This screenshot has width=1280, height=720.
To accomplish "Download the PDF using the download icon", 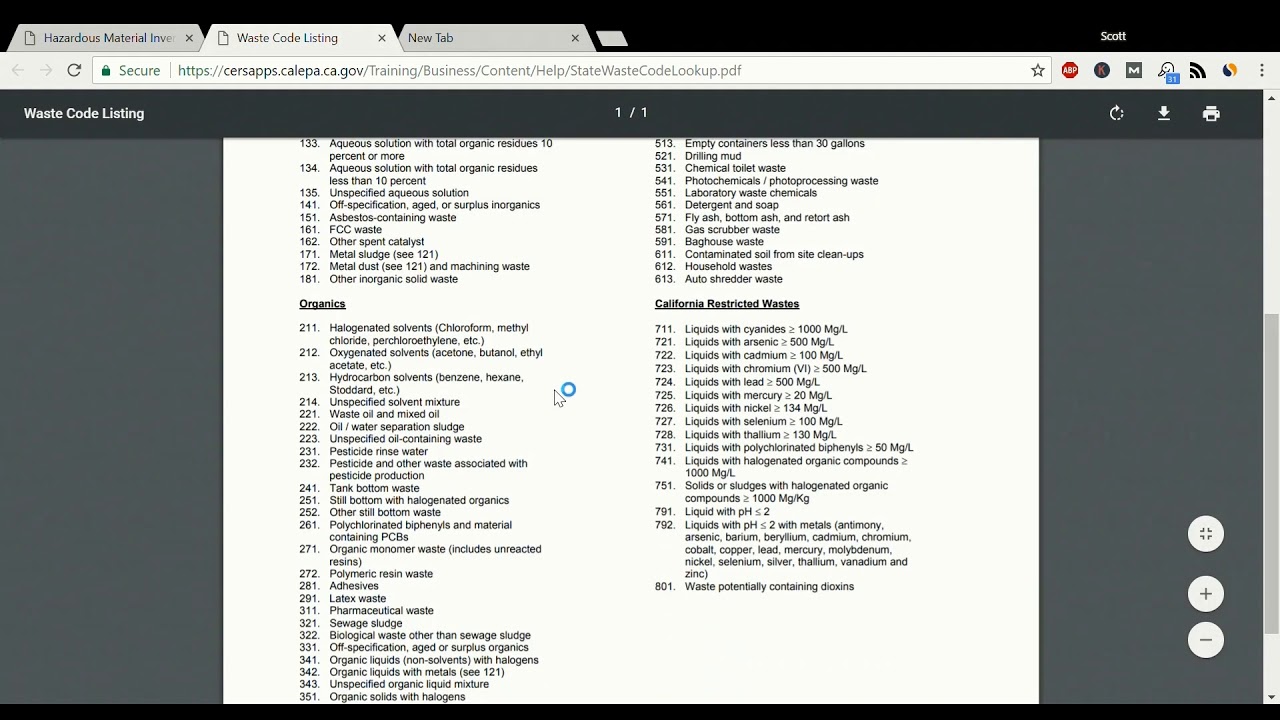I will click(1164, 113).
